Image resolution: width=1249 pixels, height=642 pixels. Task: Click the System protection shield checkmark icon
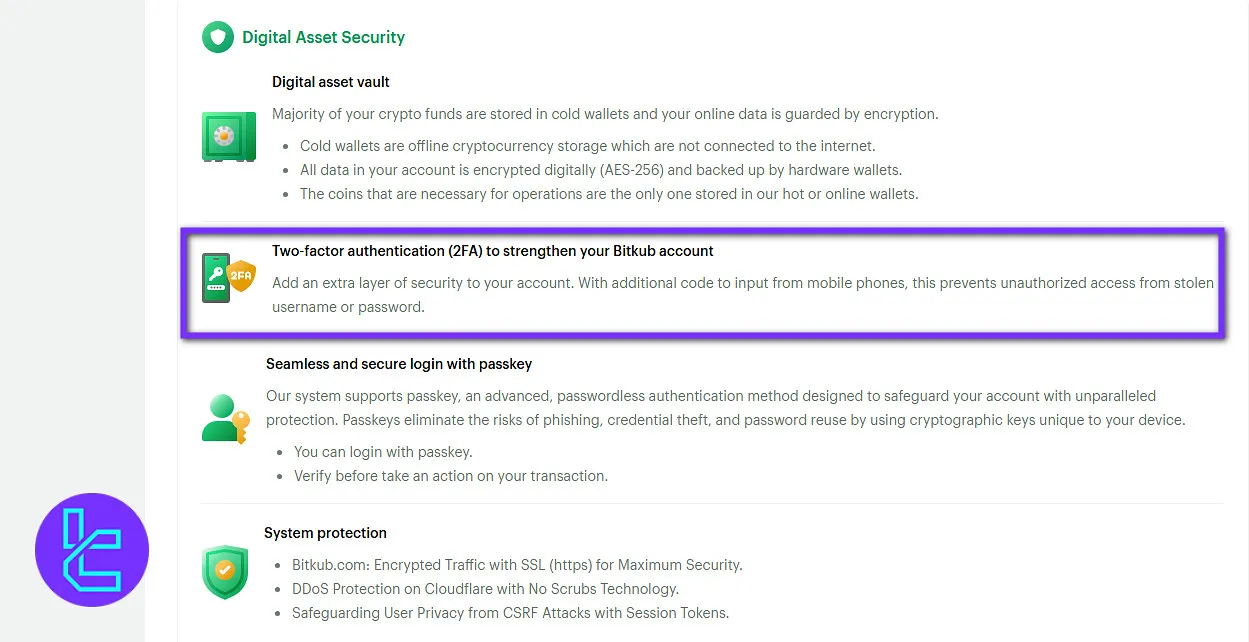pos(225,572)
